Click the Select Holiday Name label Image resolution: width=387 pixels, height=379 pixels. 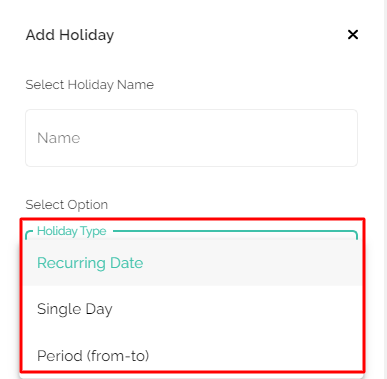click(x=90, y=85)
